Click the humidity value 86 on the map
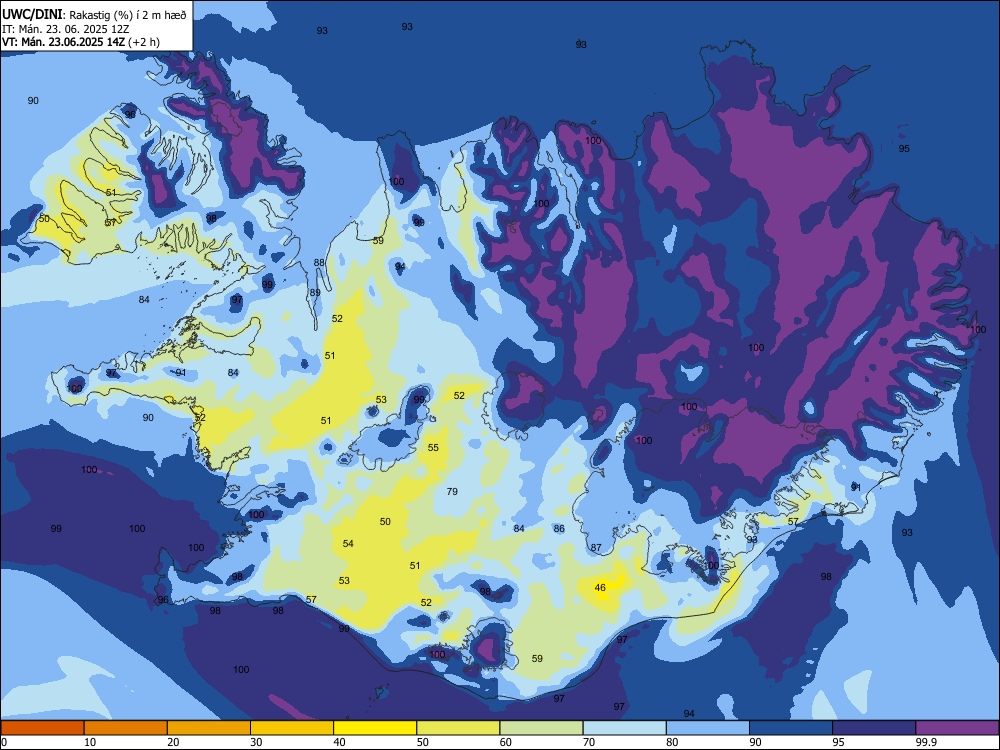The height and width of the screenshot is (750, 1000). tap(559, 529)
